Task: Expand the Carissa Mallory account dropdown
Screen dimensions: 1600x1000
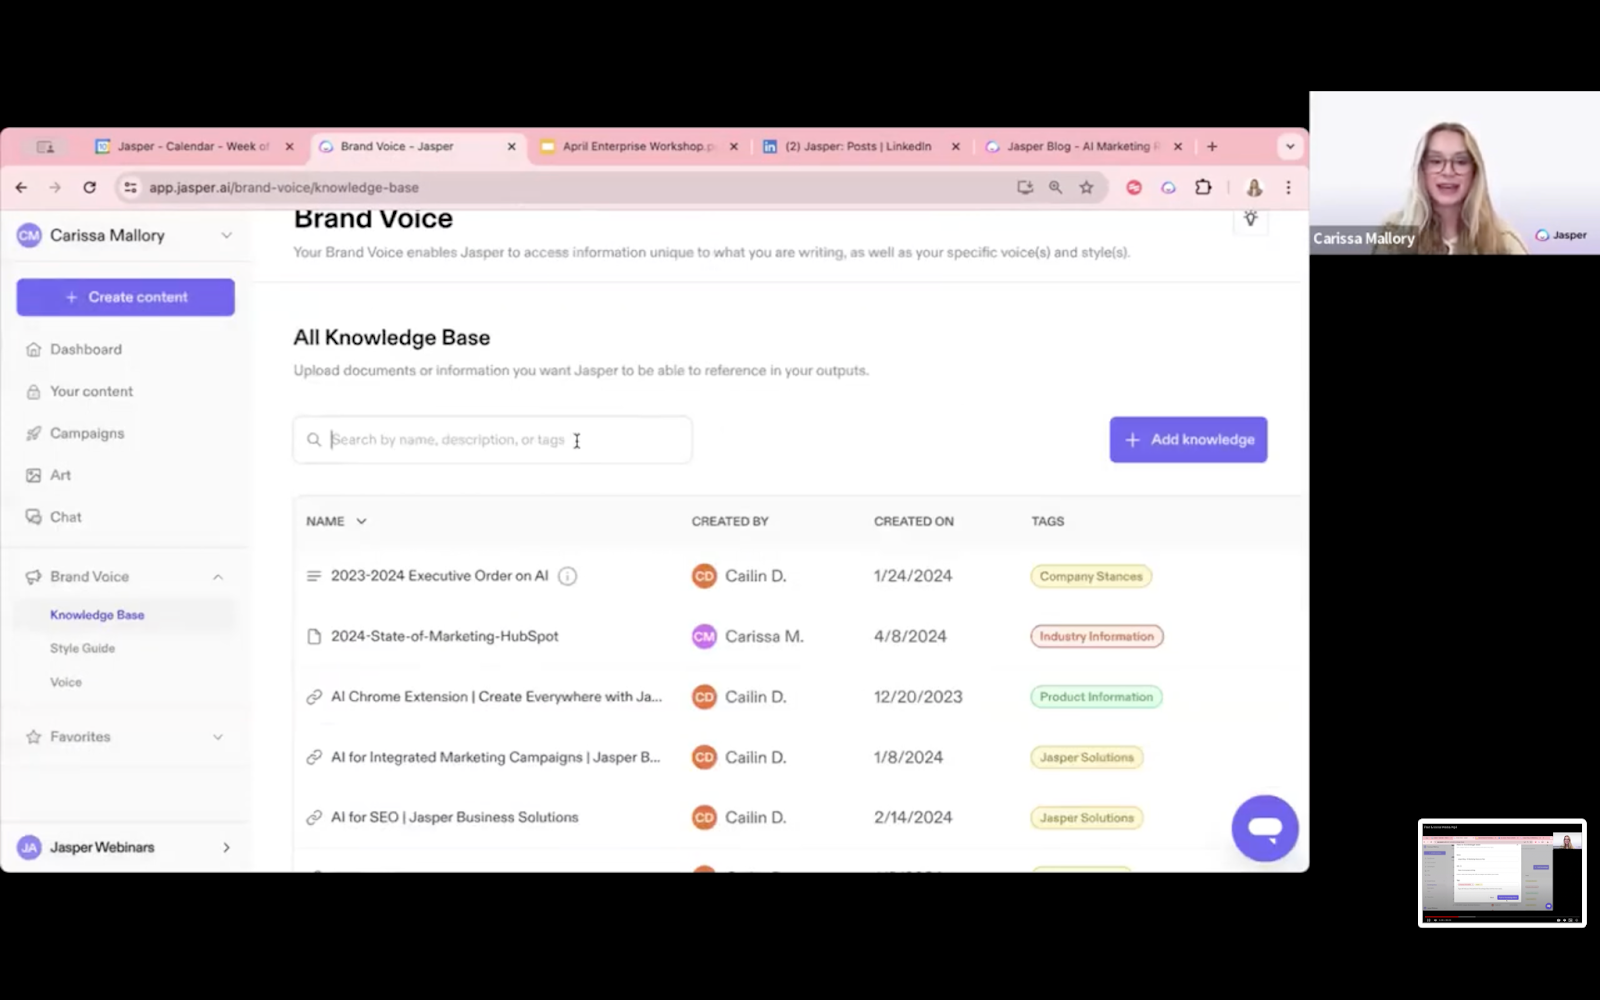Action: pos(227,235)
